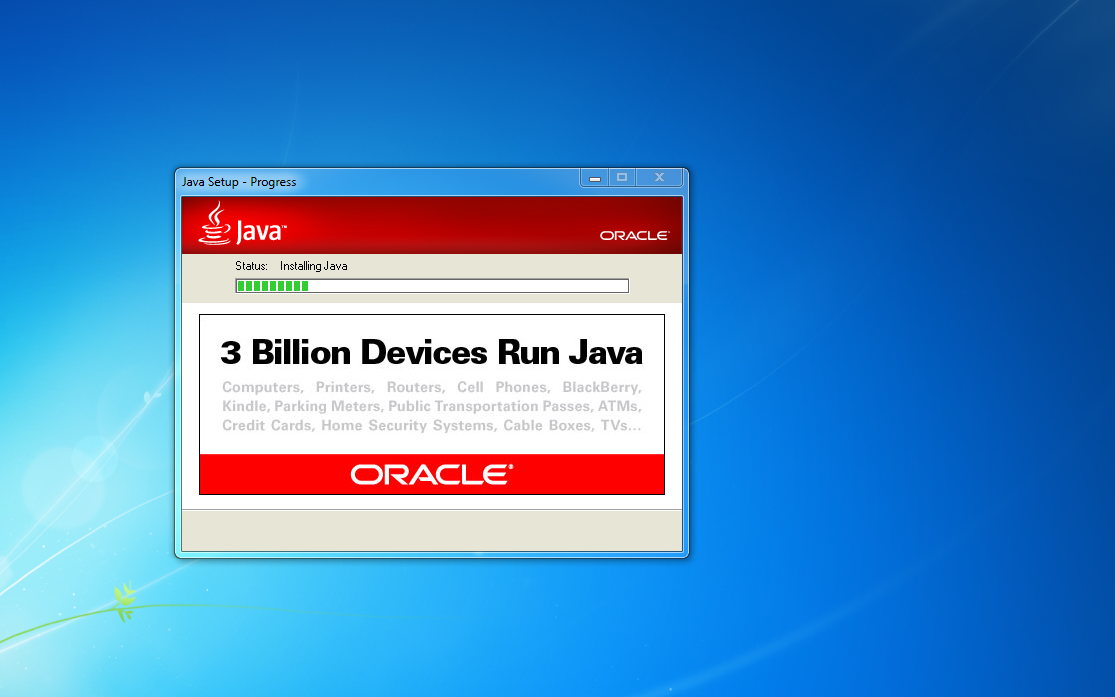Click the disabled maximize button of Java Setup
The image size is (1115, 697).
[622, 178]
